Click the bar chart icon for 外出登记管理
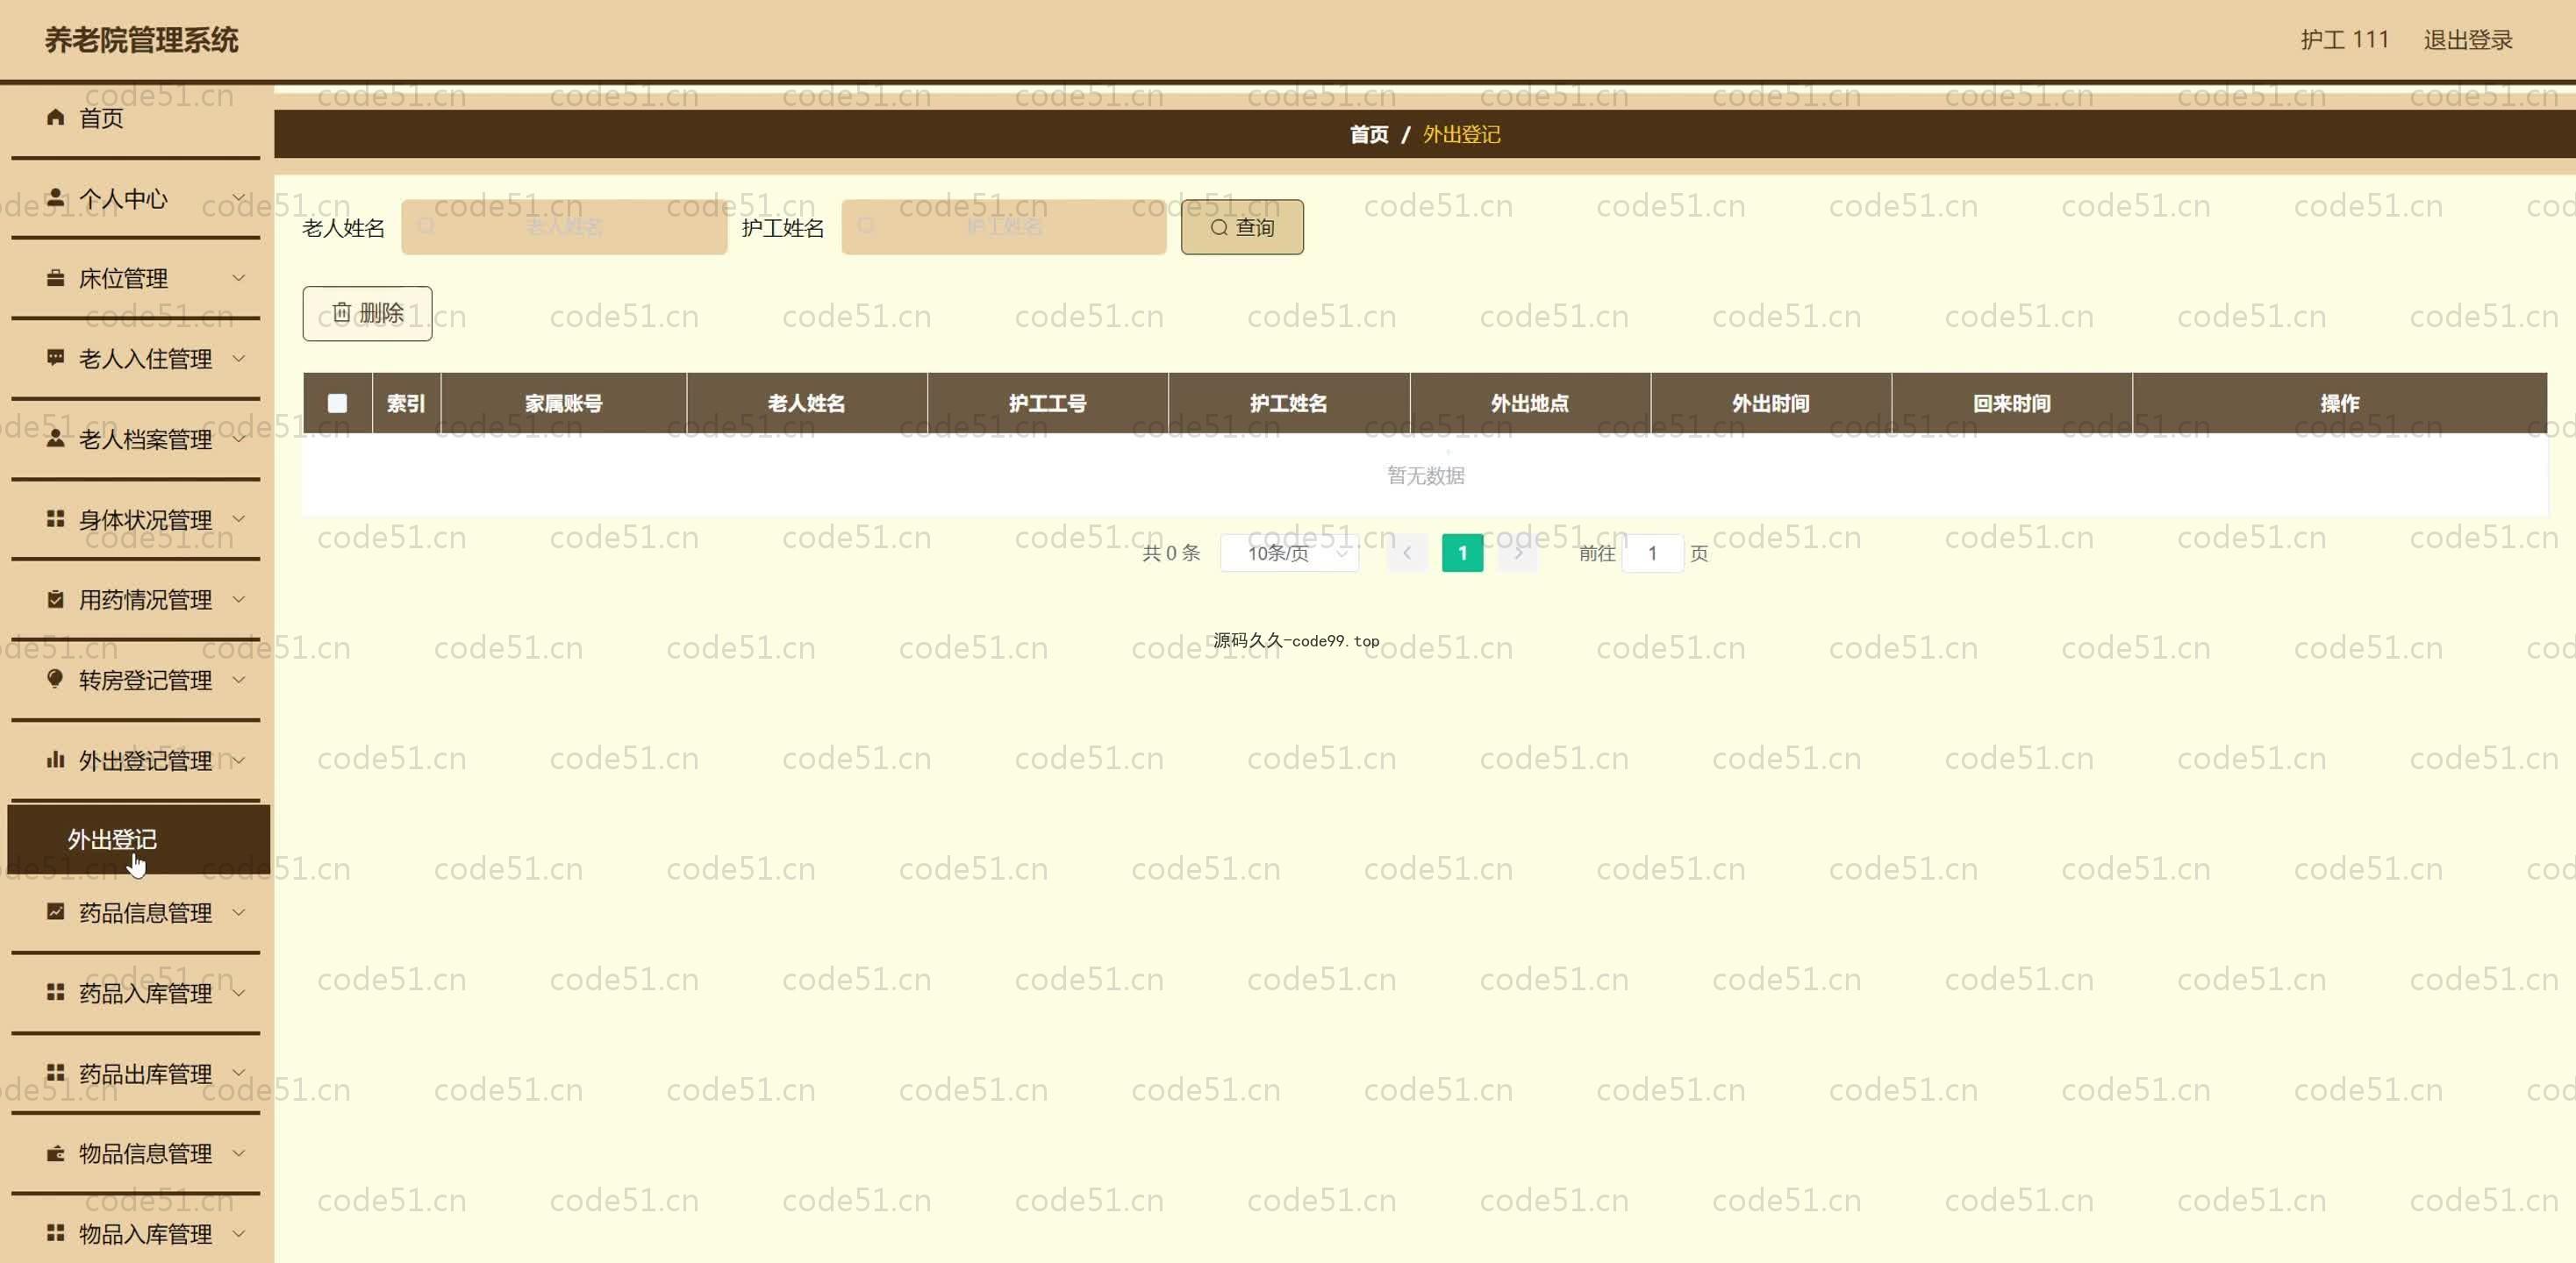The width and height of the screenshot is (2576, 1263). (55, 760)
